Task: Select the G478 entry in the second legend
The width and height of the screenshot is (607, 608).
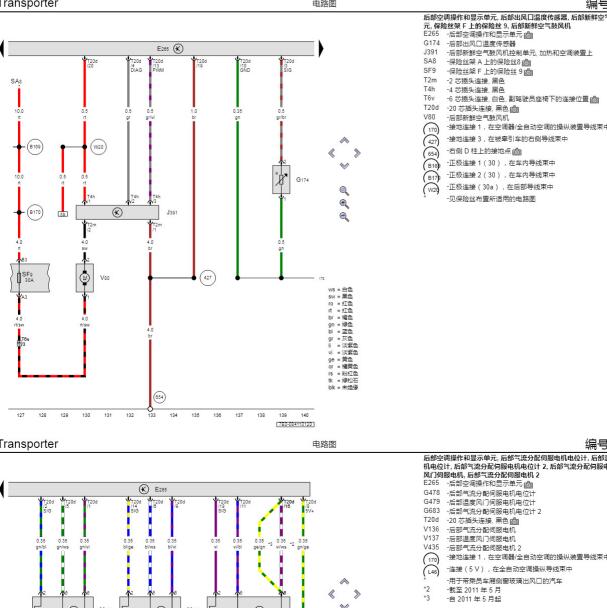Action: click(x=479, y=493)
